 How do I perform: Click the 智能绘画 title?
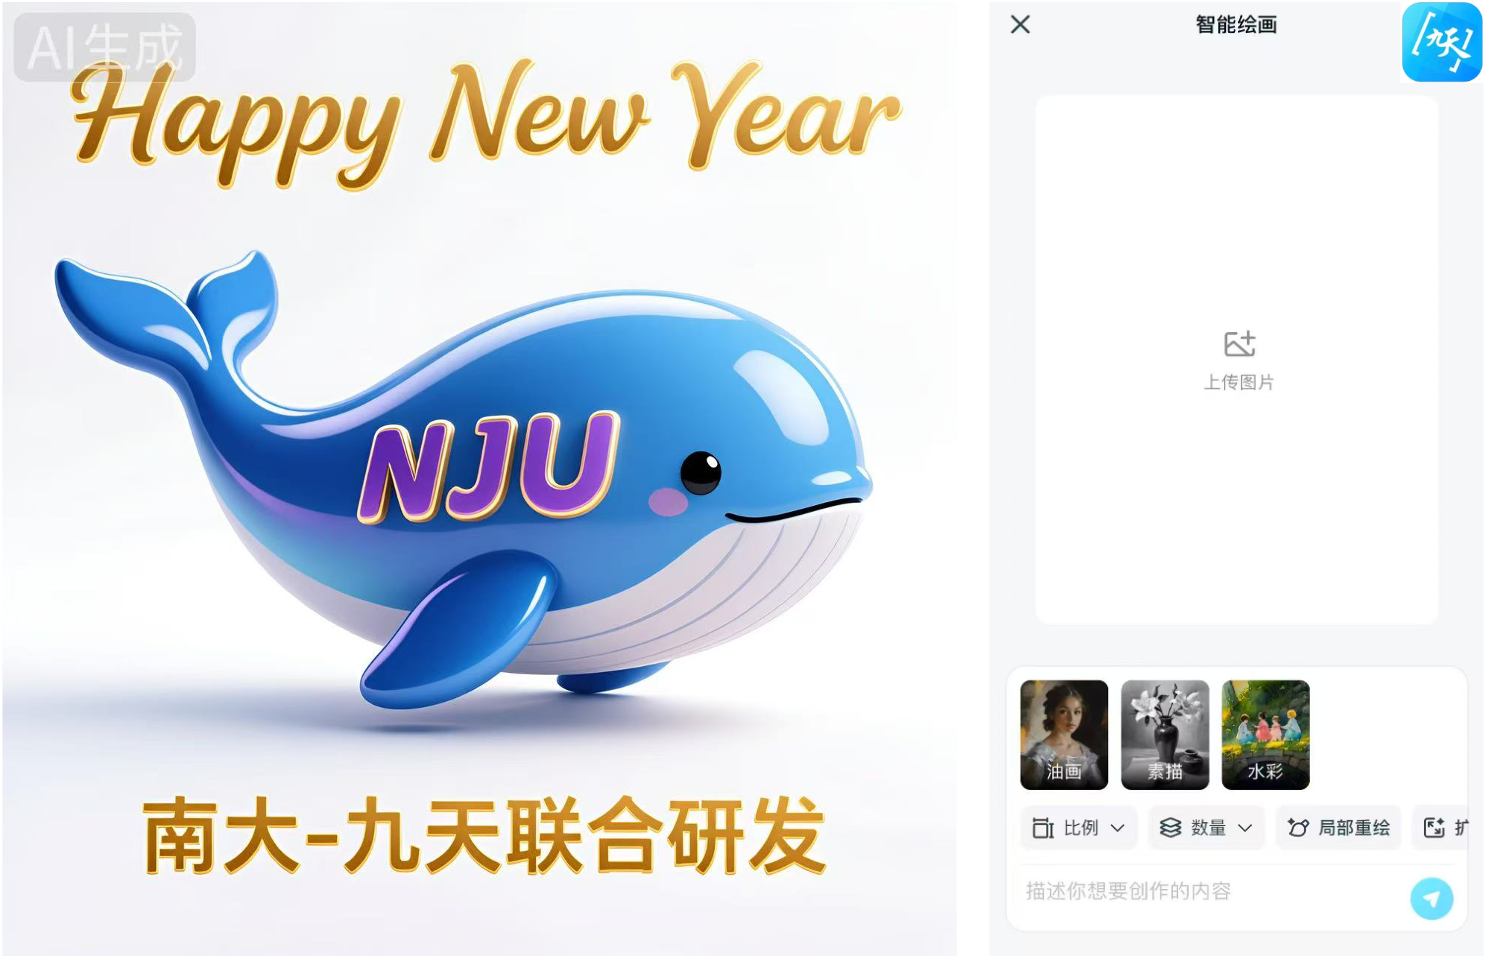tap(1236, 25)
